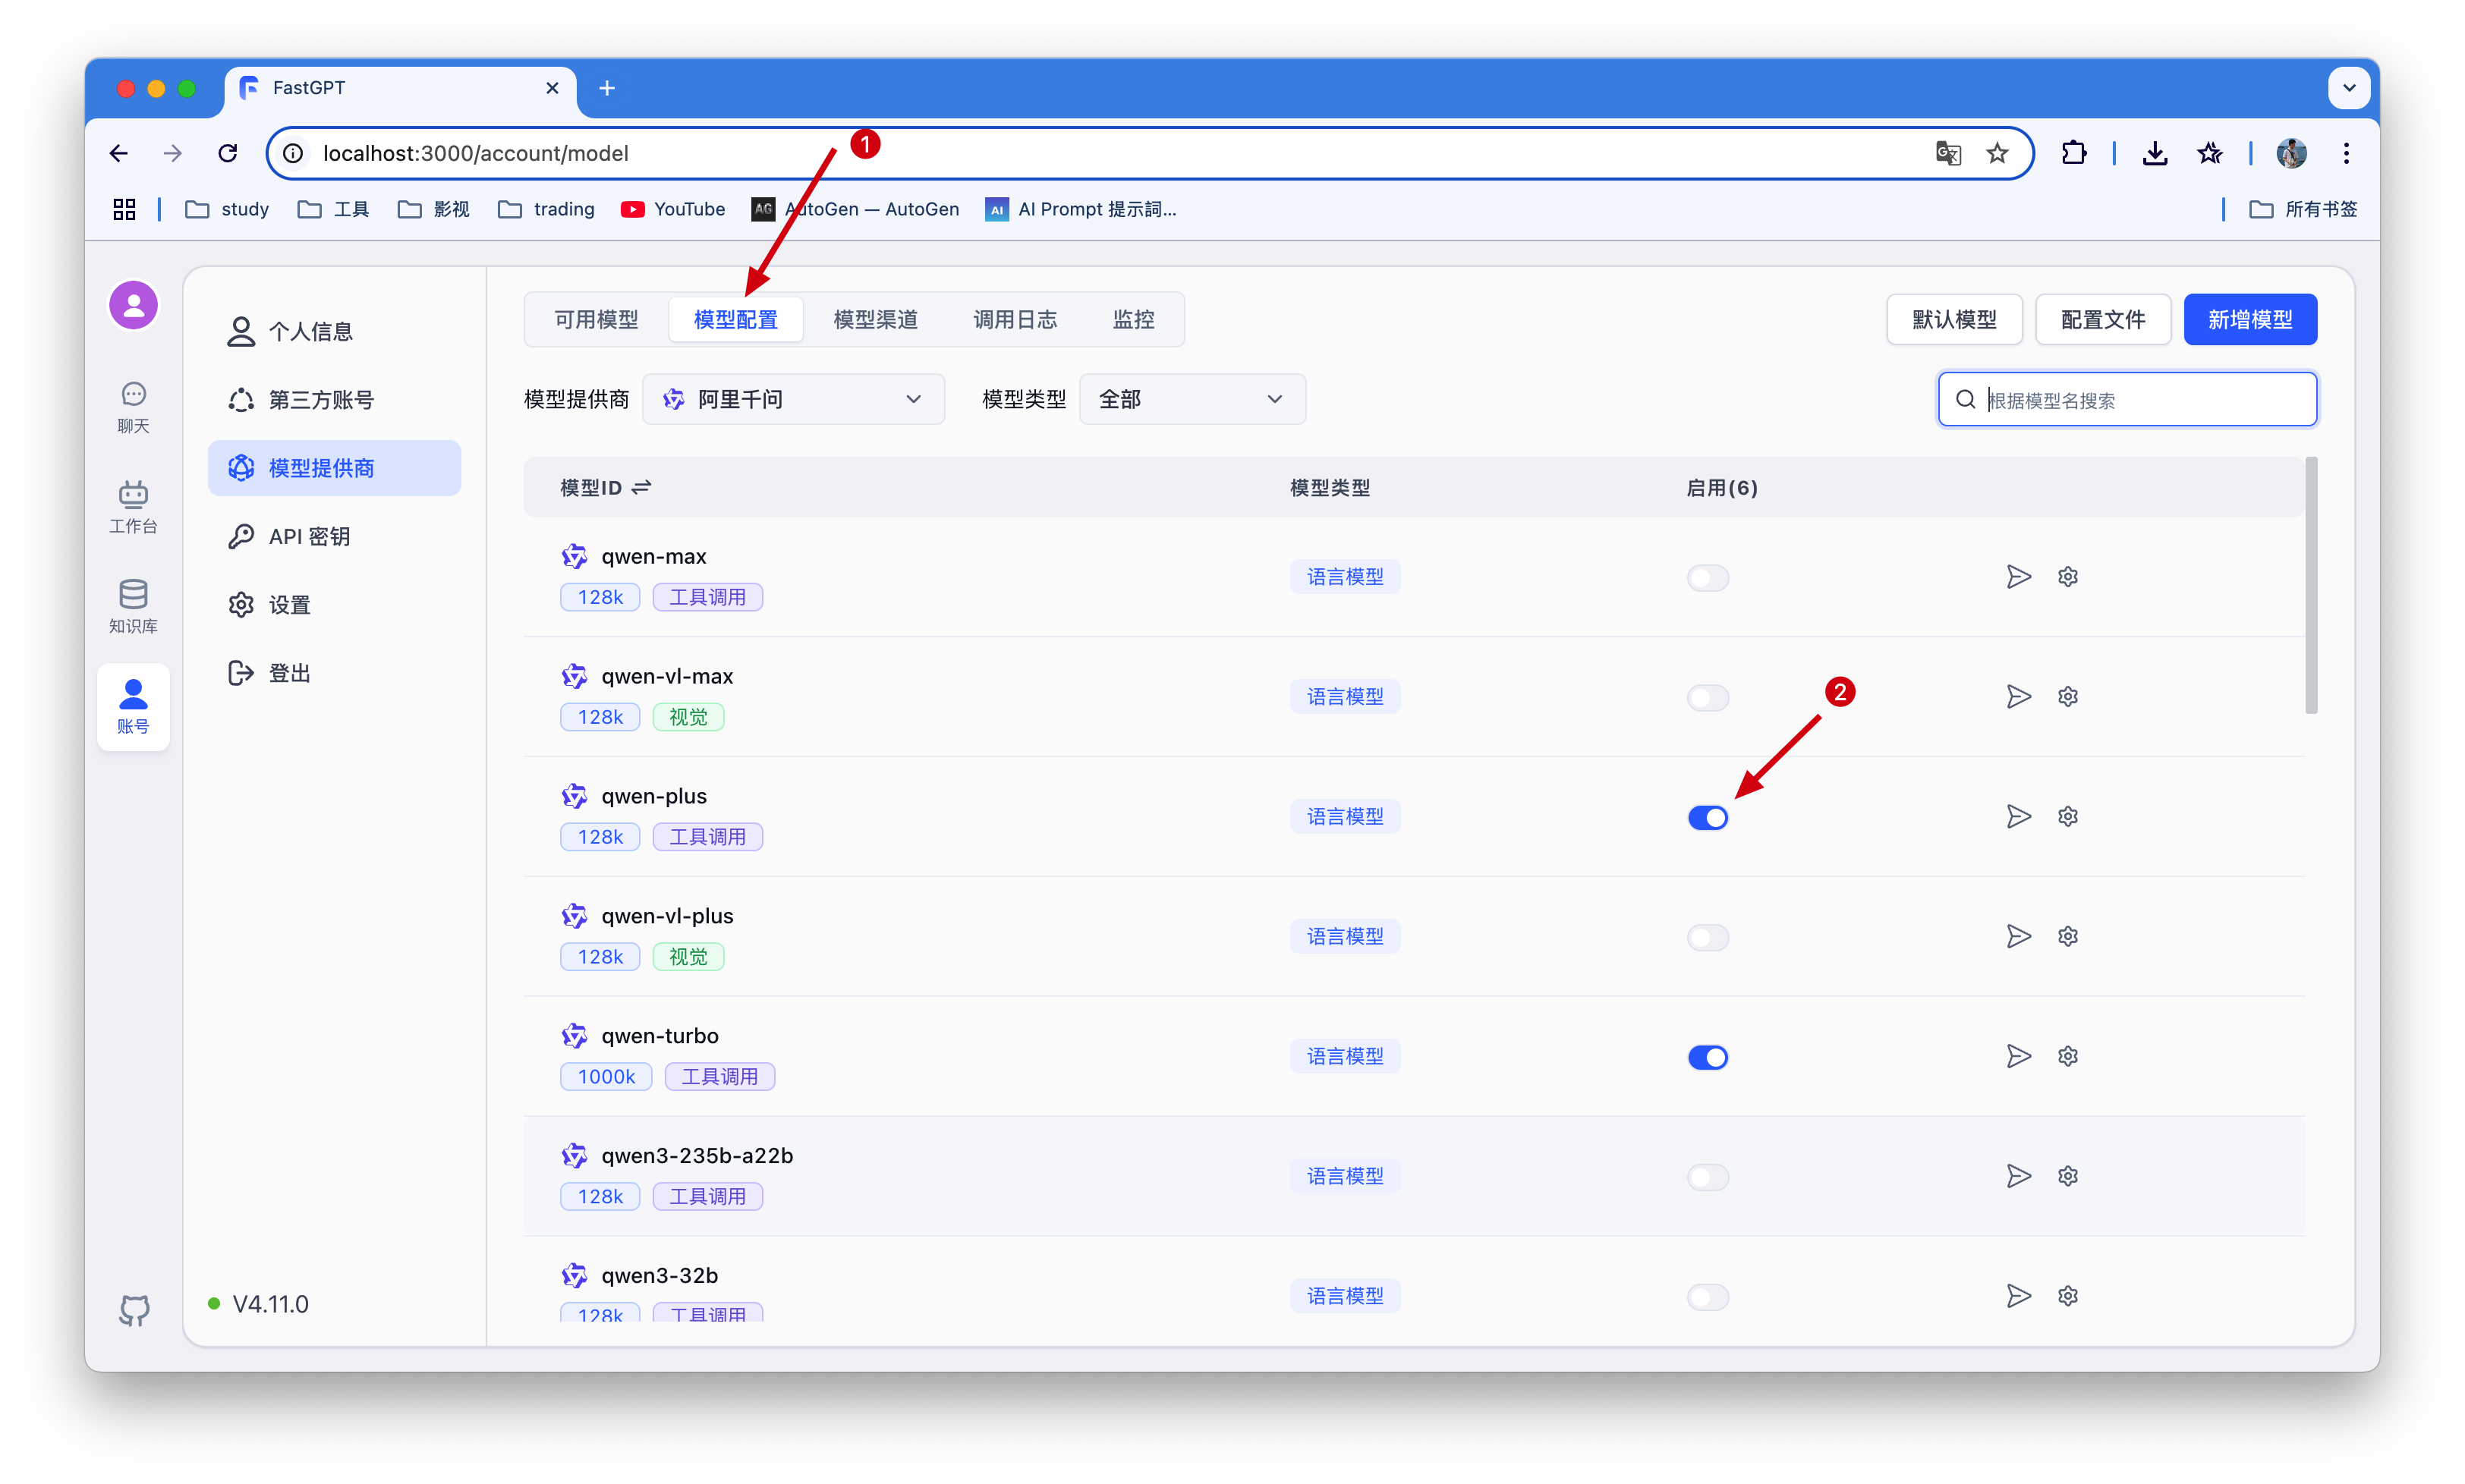Click 登出 to log out
This screenshot has height=1484, width=2465.
(334, 673)
